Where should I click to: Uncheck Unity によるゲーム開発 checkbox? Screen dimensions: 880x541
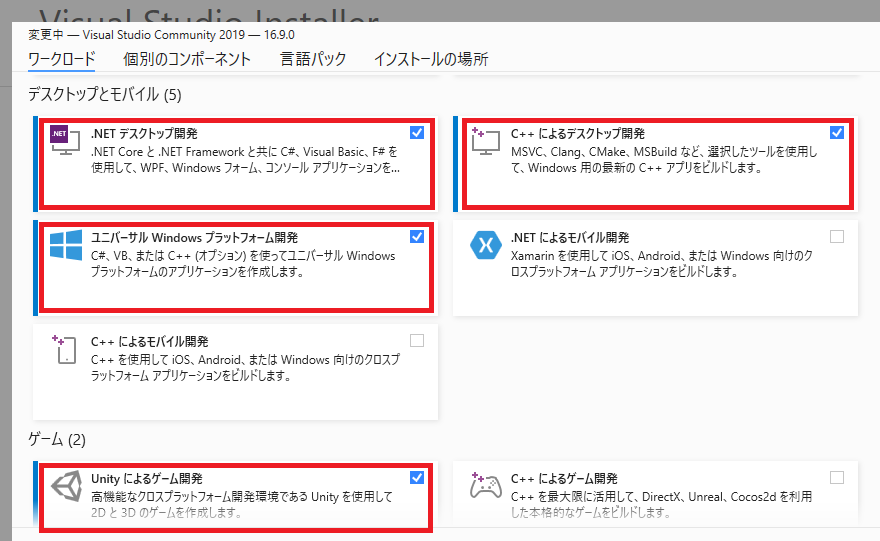[417, 477]
